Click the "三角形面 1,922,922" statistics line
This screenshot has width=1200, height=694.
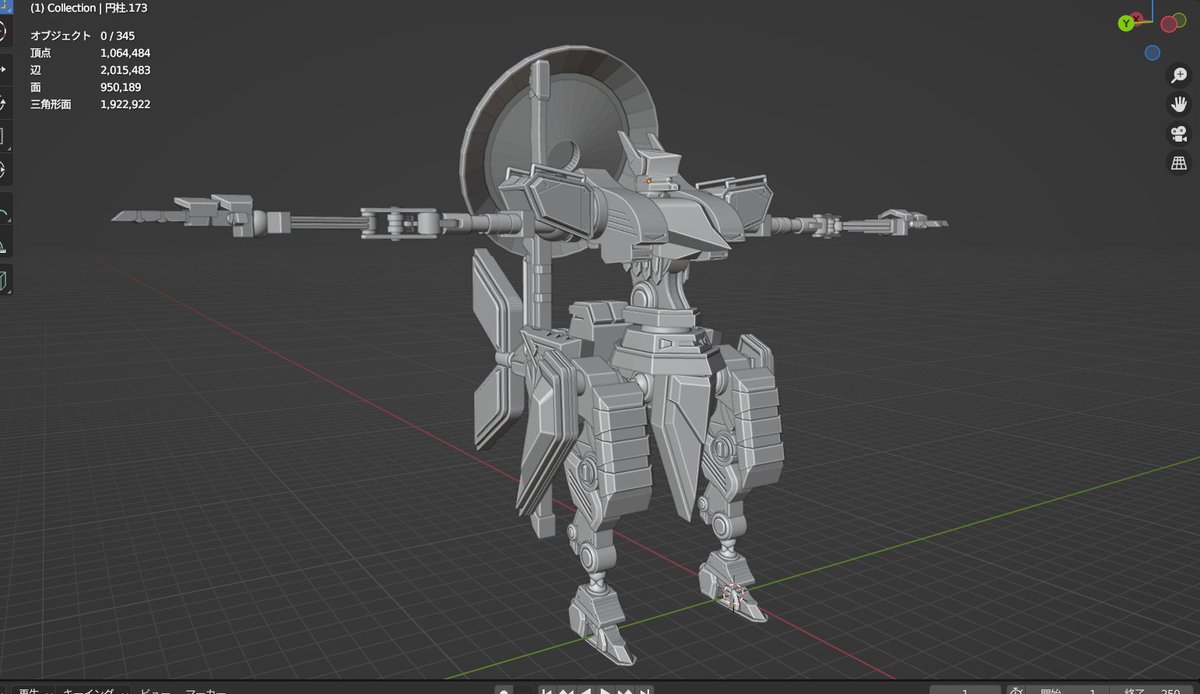coord(90,103)
